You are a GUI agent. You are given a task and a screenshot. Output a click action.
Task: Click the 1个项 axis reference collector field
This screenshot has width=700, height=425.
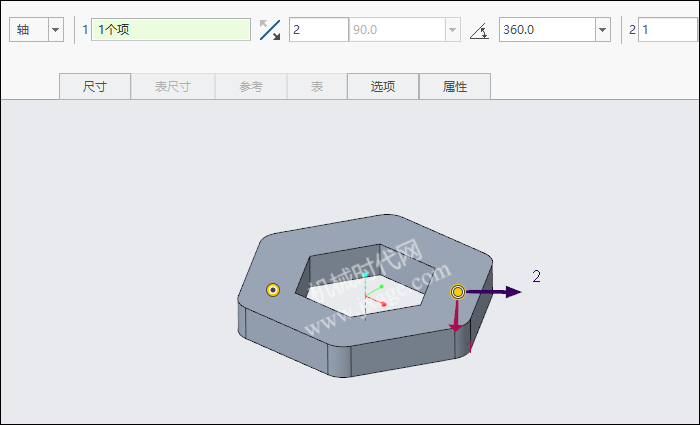click(171, 30)
